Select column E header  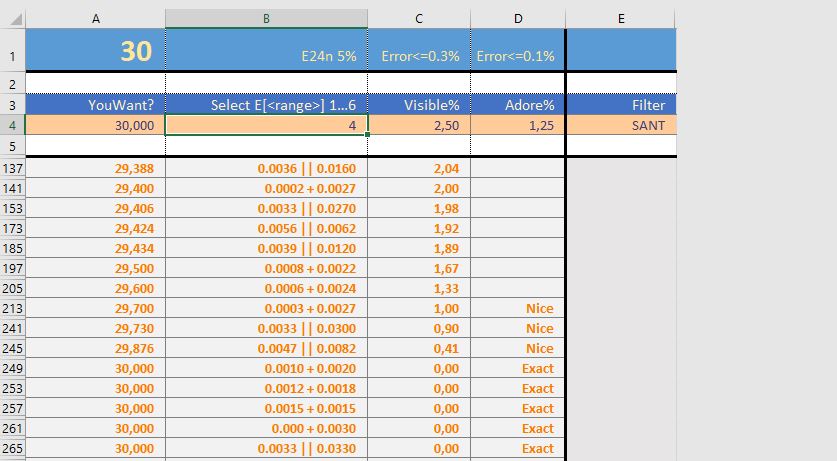[621, 19]
